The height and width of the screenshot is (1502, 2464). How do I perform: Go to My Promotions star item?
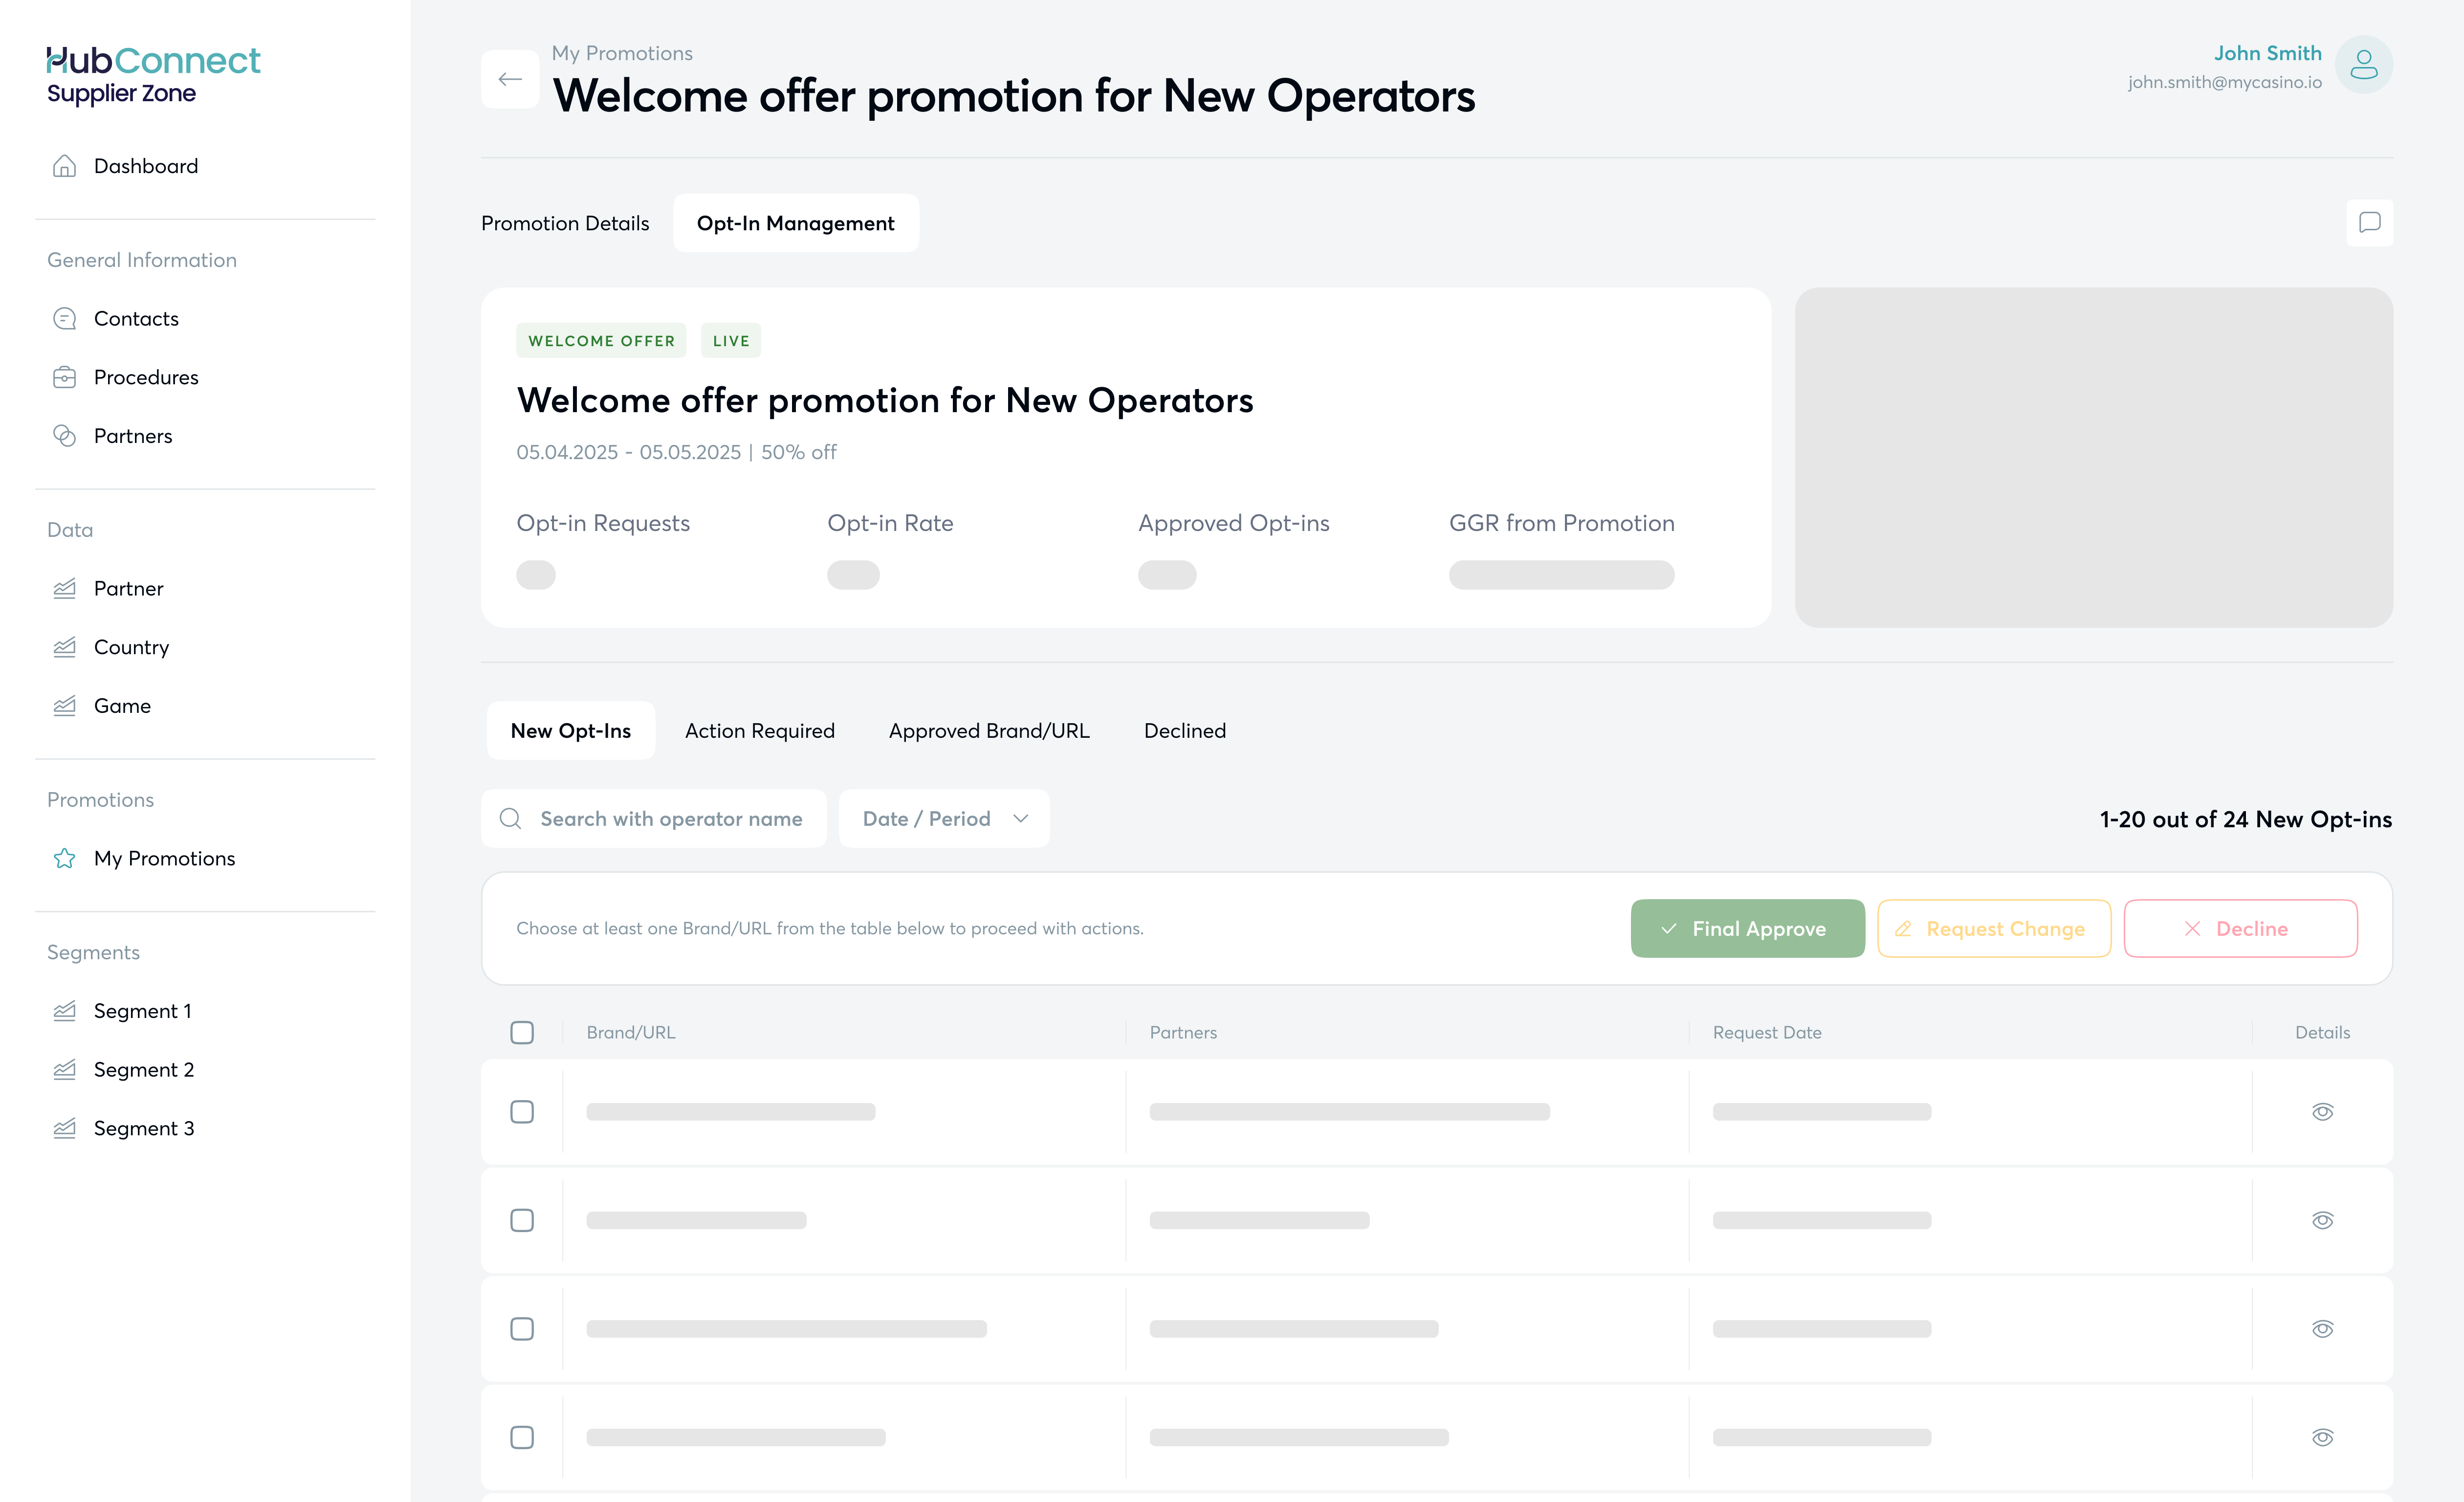[x=164, y=858]
